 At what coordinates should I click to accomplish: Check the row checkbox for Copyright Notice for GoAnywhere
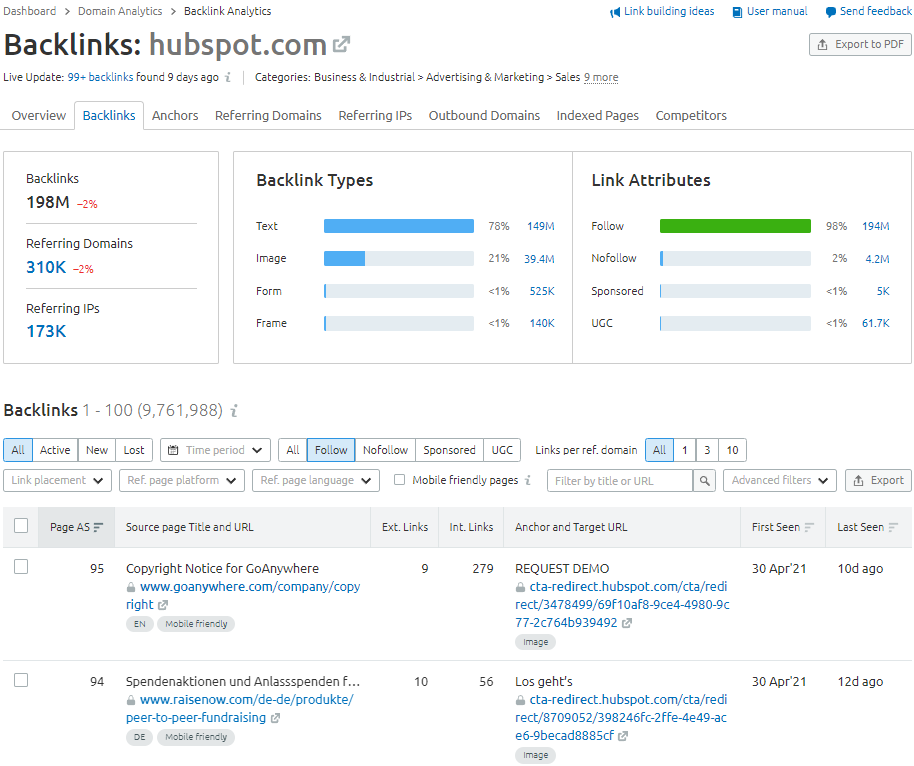click(x=21, y=567)
